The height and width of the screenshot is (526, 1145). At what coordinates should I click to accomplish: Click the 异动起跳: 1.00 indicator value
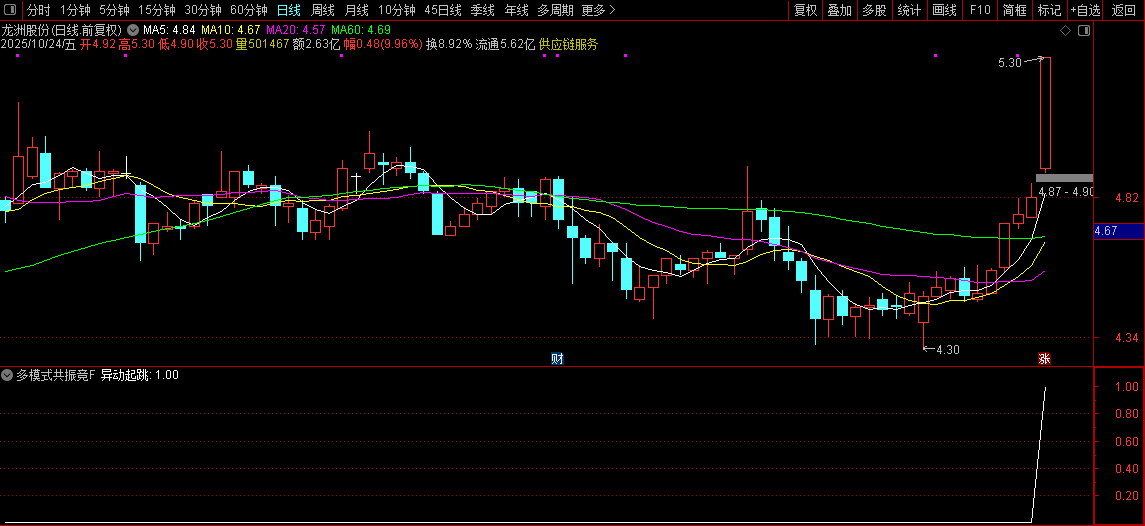(139, 376)
